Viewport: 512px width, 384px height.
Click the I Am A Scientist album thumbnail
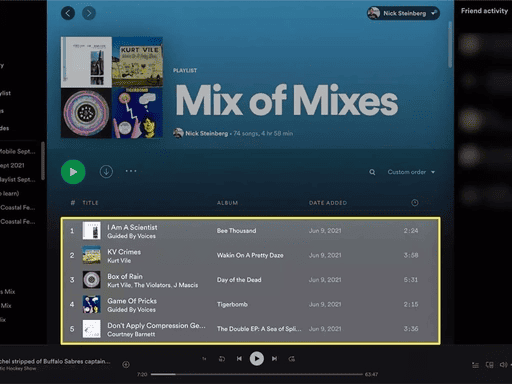point(92,231)
